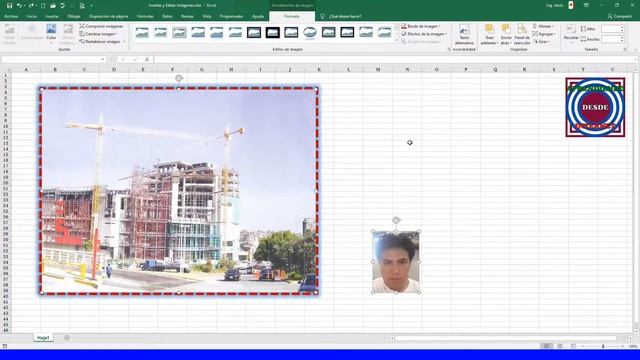
Task: Click the Compartir button
Action: pos(620,16)
